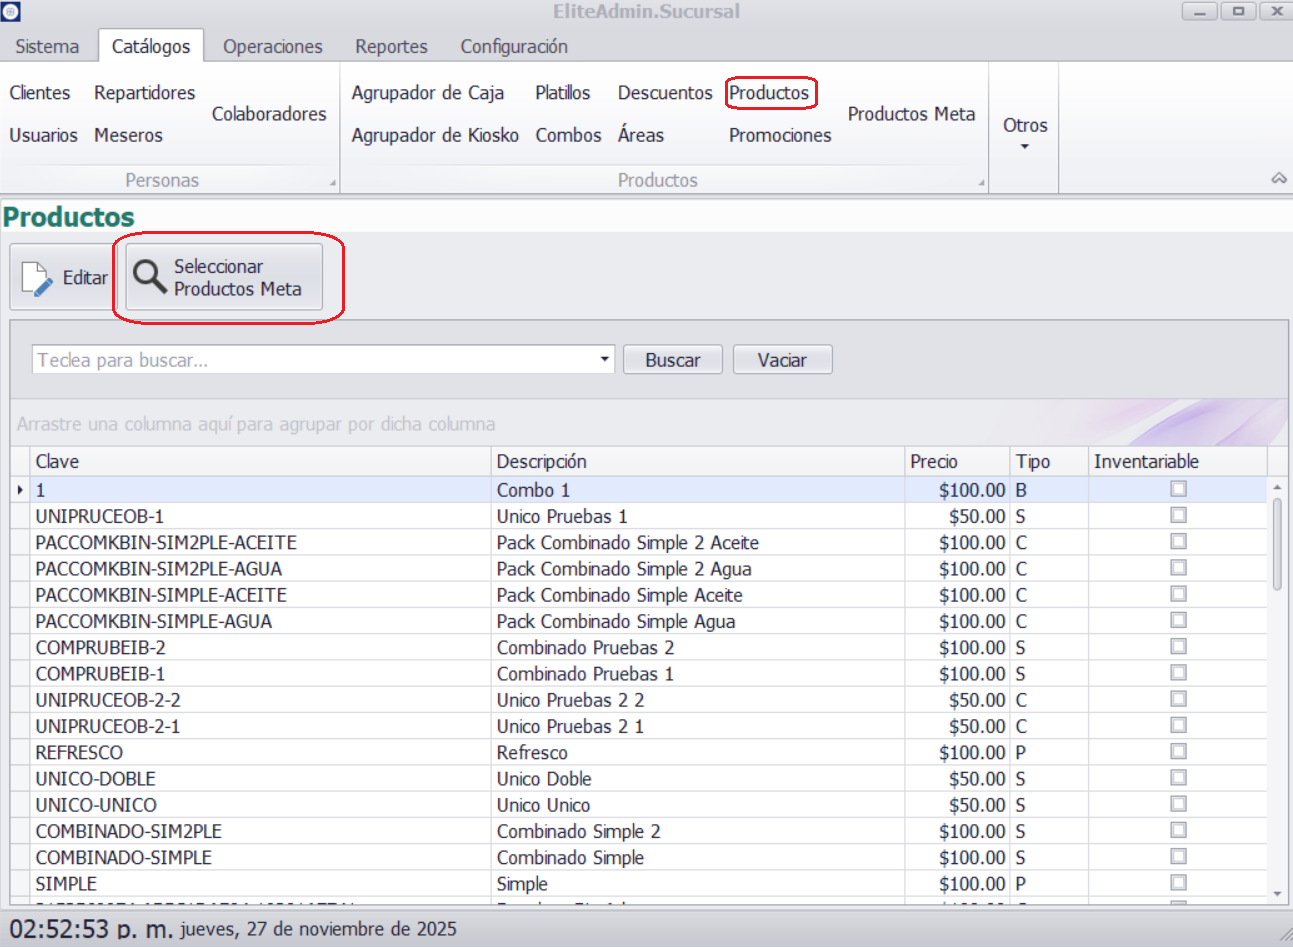Open the search box dropdown arrow
This screenshot has height=947, width=1293.
604,359
